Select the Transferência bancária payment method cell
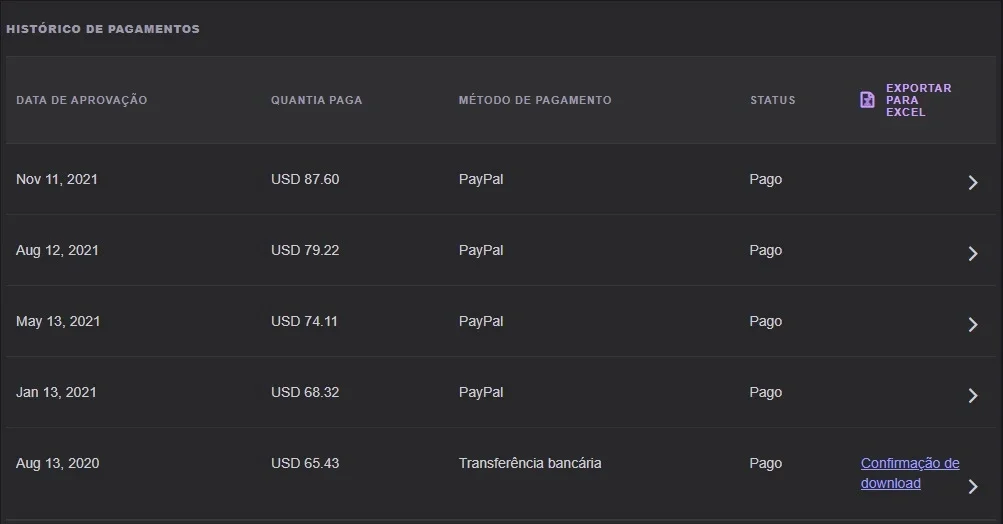The height and width of the screenshot is (524, 1003). pos(530,463)
